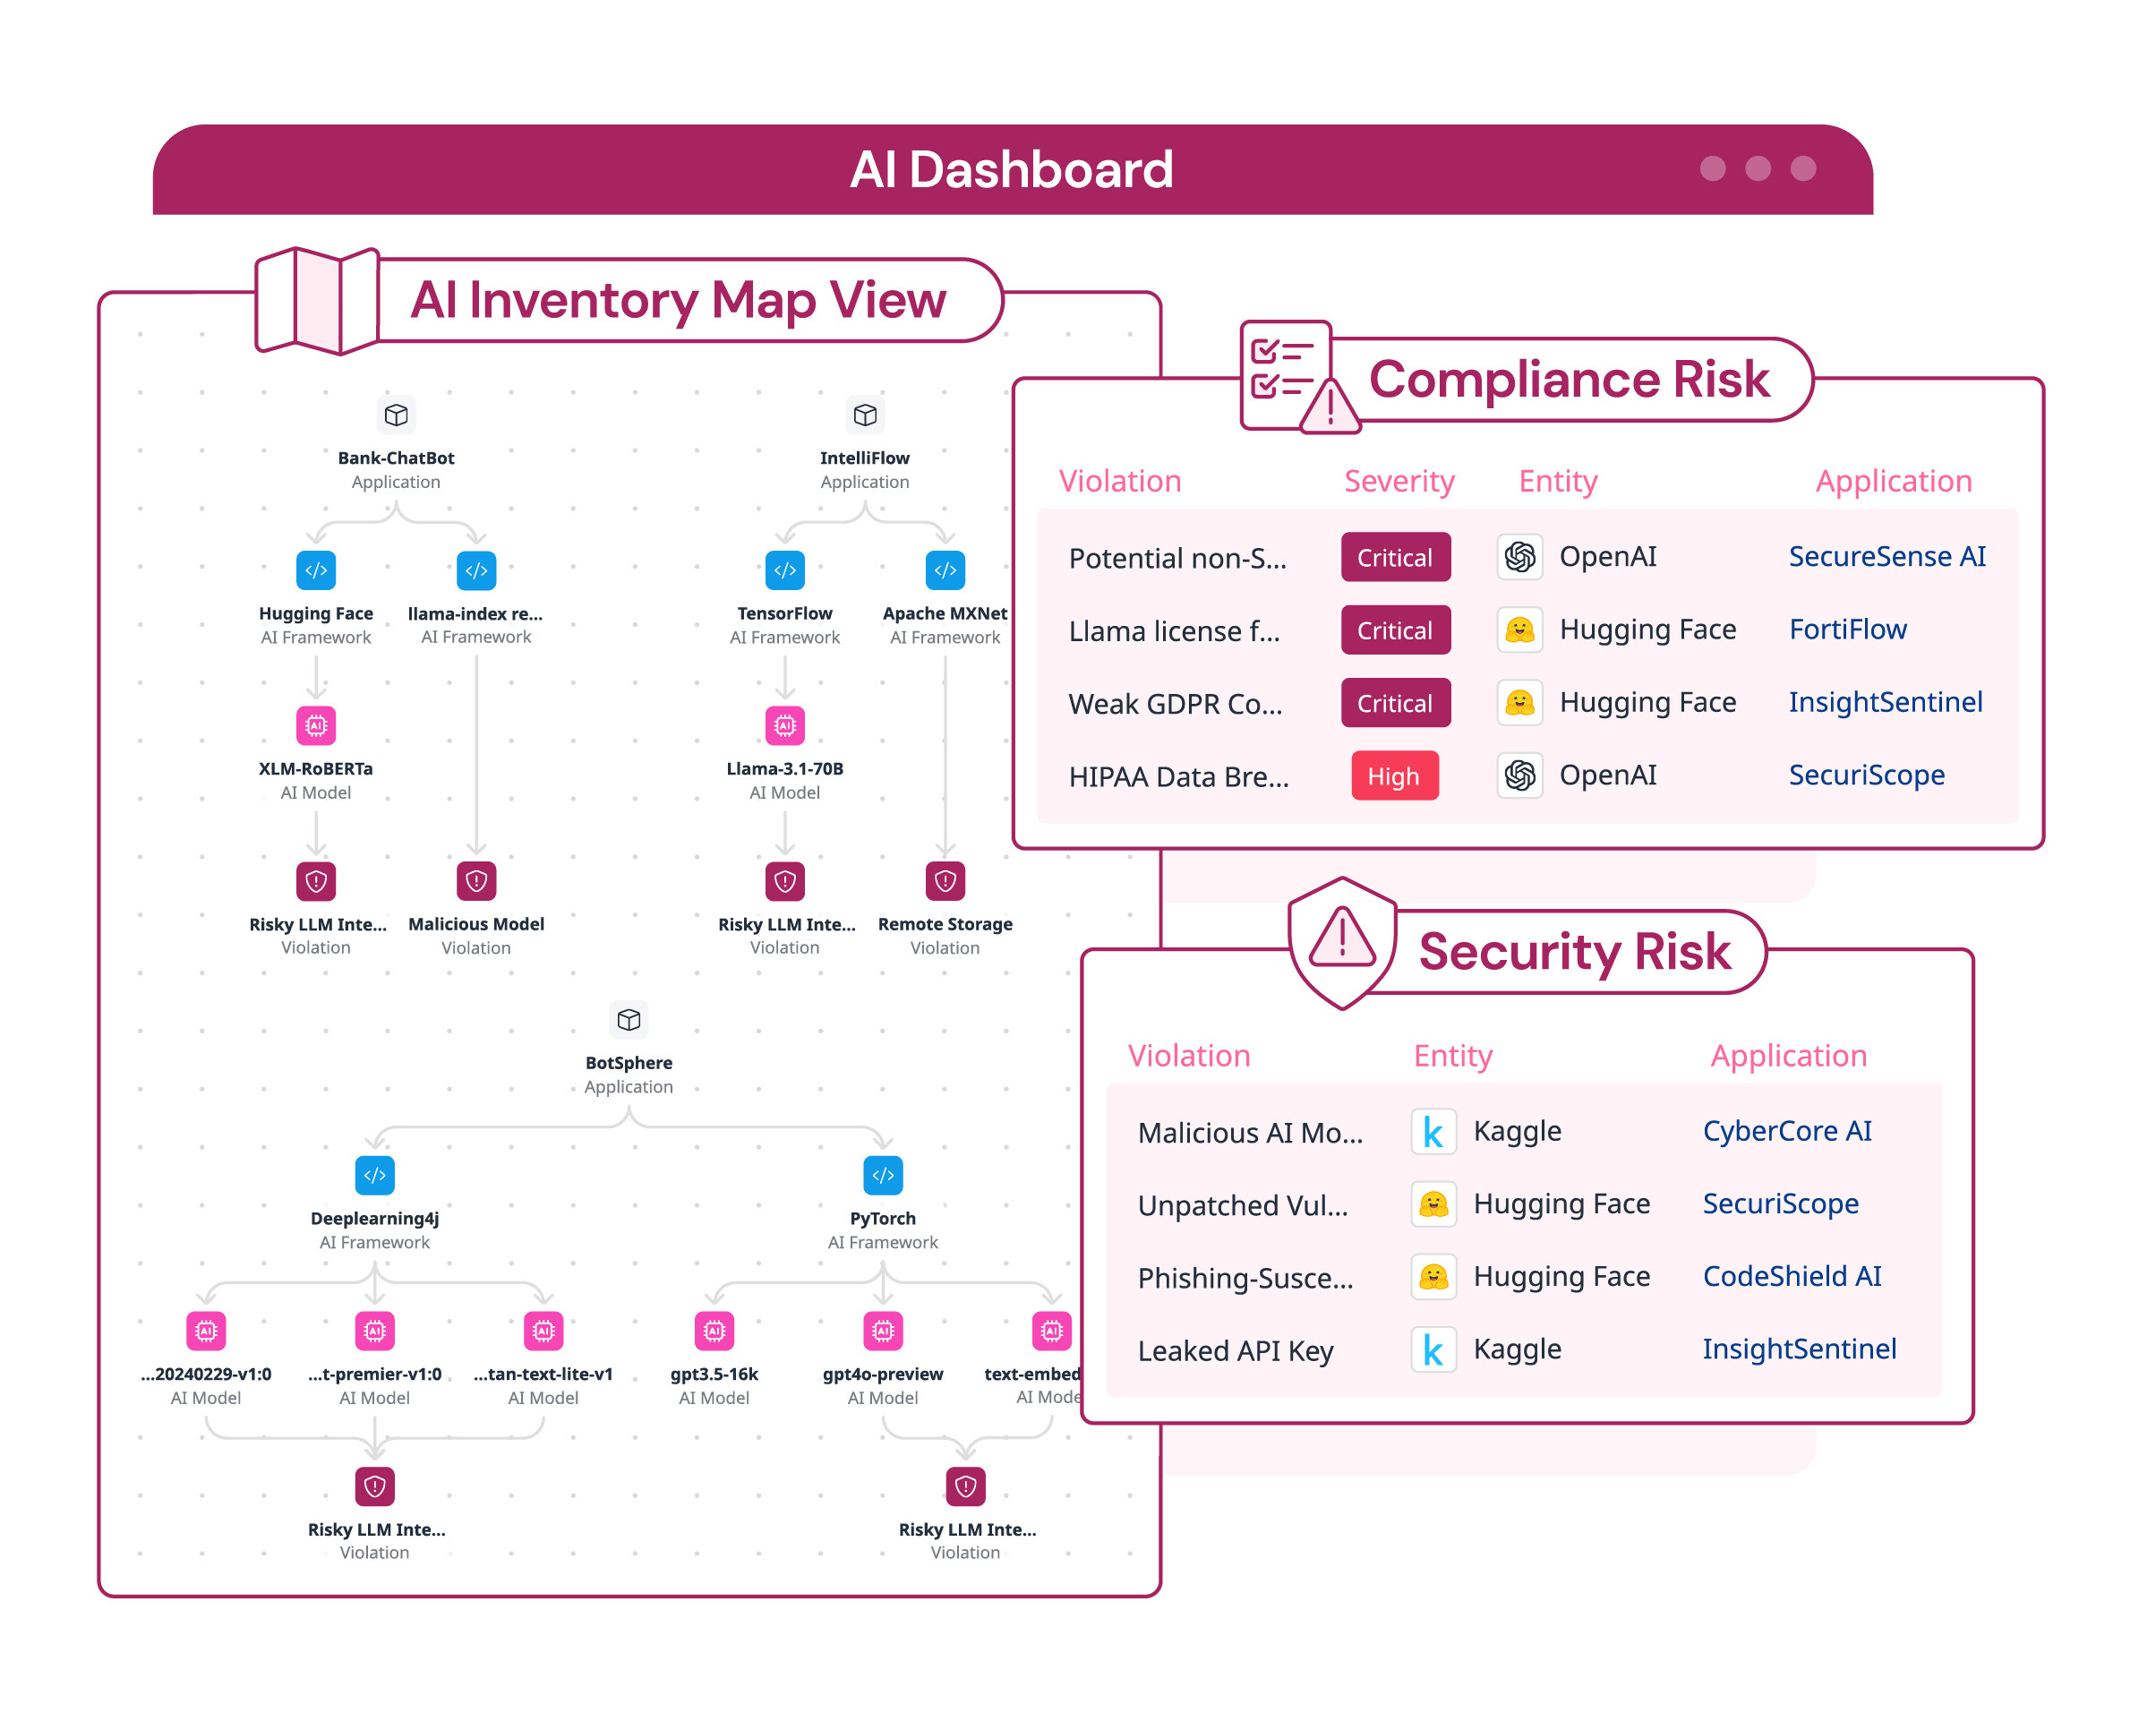Image resolution: width=2156 pixels, height=1713 pixels.
Task: Click Violation column header in Compliance Risk
Action: point(1120,481)
